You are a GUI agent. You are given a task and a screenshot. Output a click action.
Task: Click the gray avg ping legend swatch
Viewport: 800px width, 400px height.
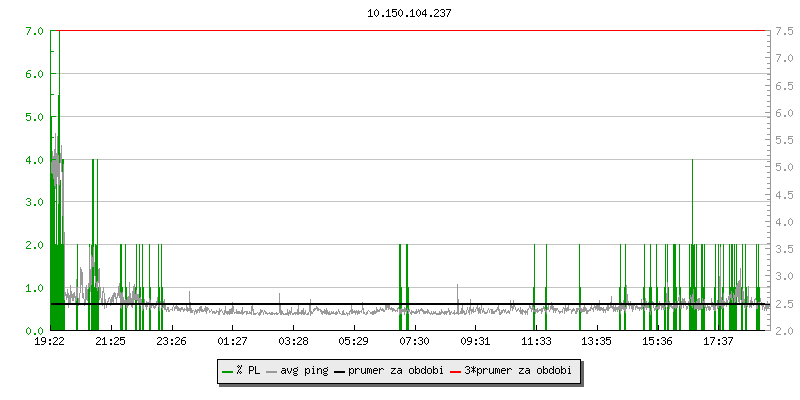pos(271,371)
